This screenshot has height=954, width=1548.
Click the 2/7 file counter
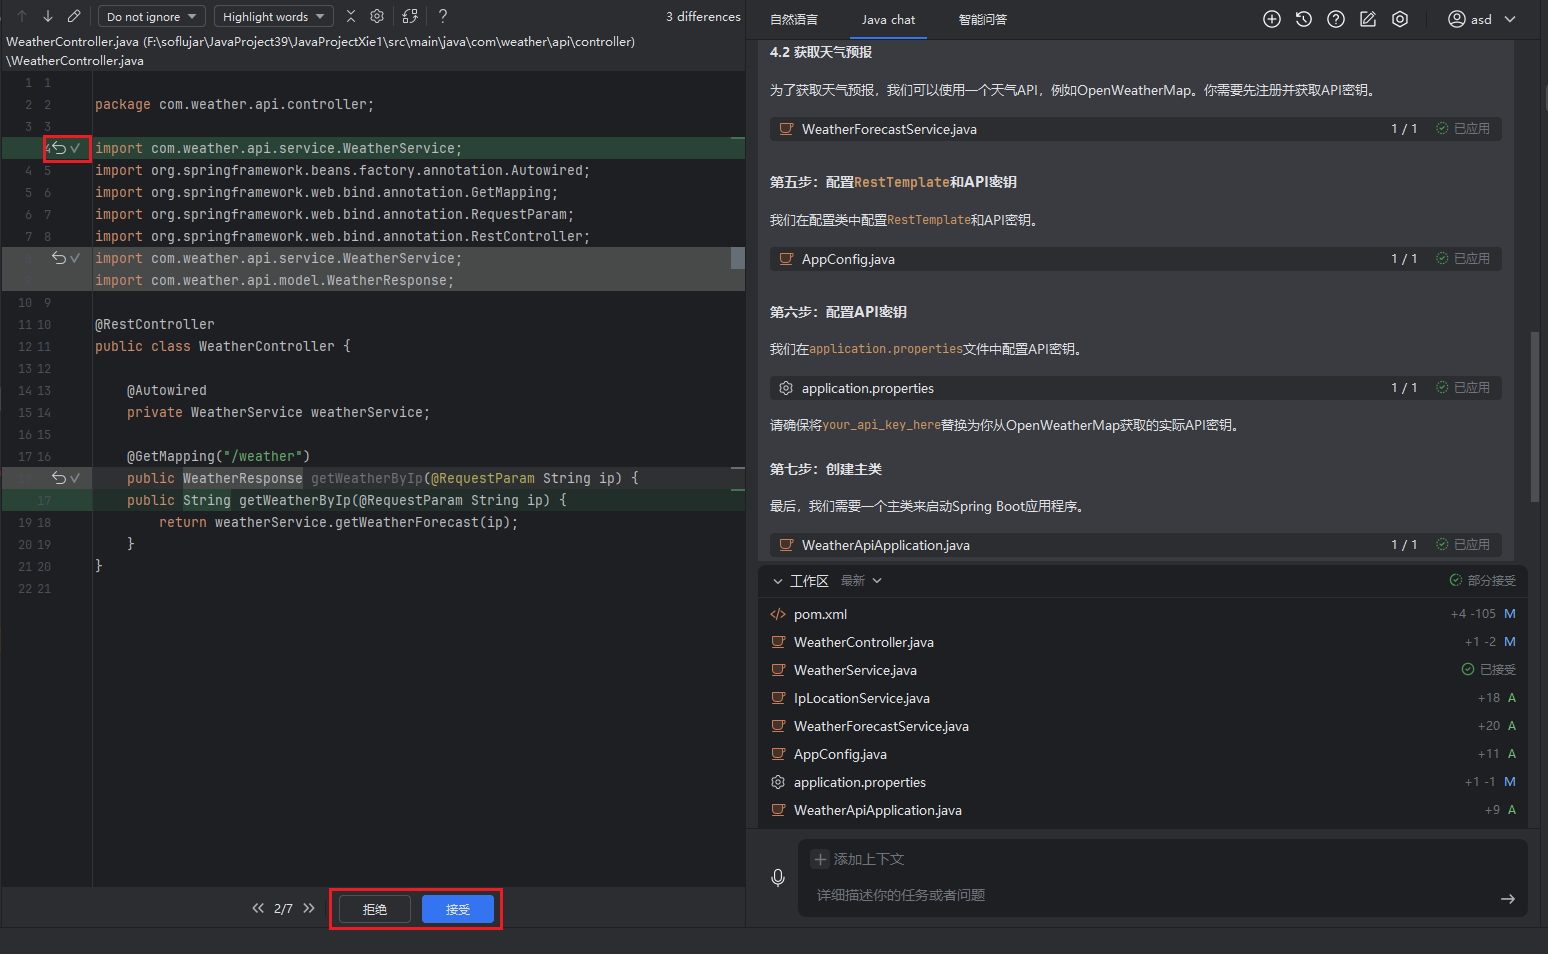click(284, 909)
